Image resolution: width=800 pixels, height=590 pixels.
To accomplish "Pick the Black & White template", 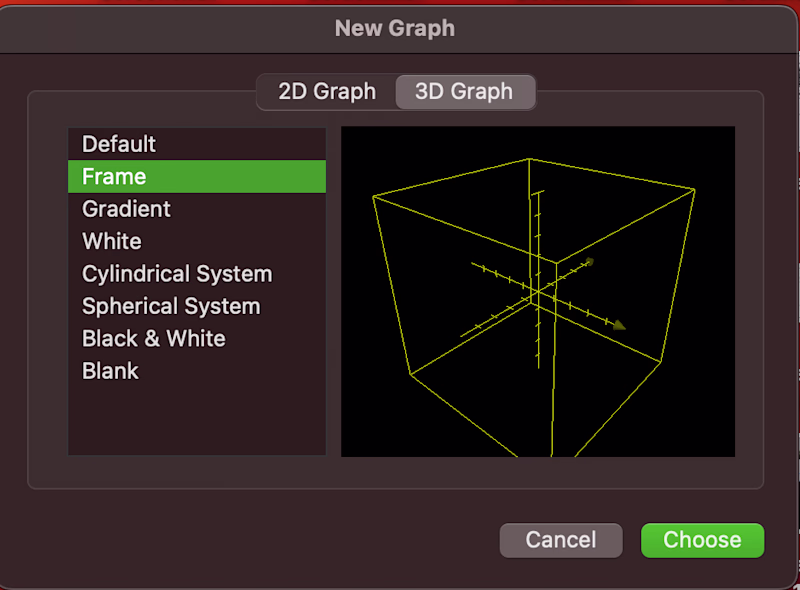I will tap(153, 338).
